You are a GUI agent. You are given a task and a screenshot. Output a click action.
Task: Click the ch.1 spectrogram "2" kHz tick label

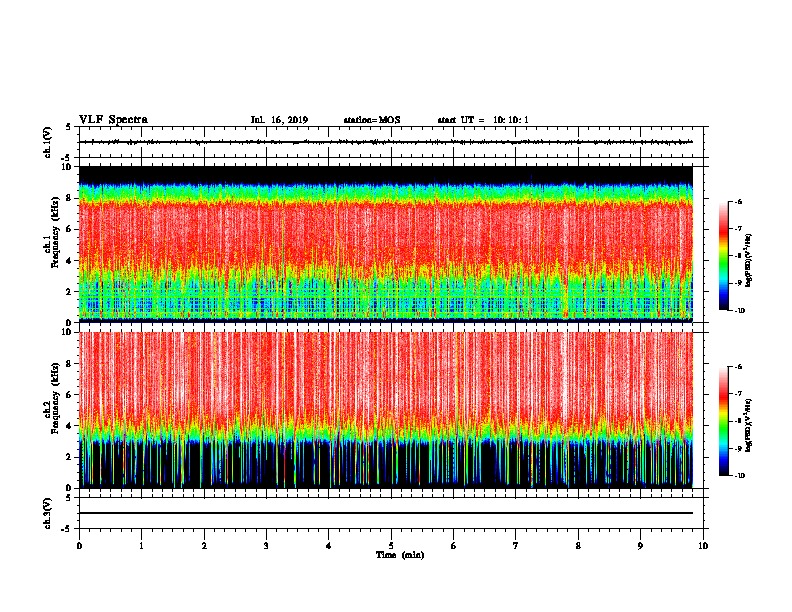(70, 292)
